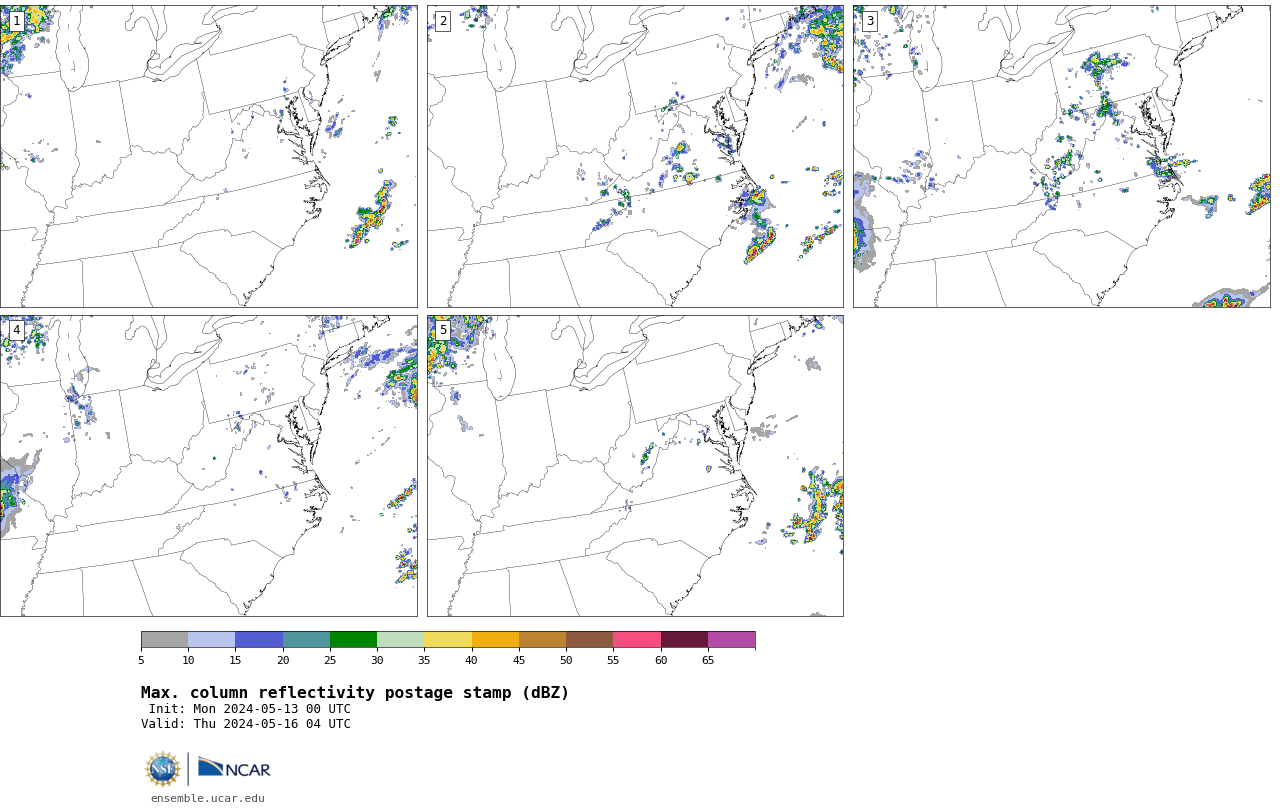1280x809 pixels.
Task: Click the ensemble.ucar.edu text
Action: click(x=208, y=798)
